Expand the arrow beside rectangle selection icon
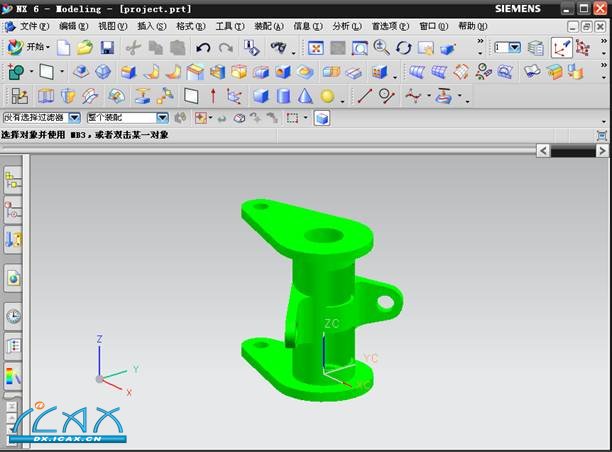This screenshot has height=452, width=612. tap(306, 118)
